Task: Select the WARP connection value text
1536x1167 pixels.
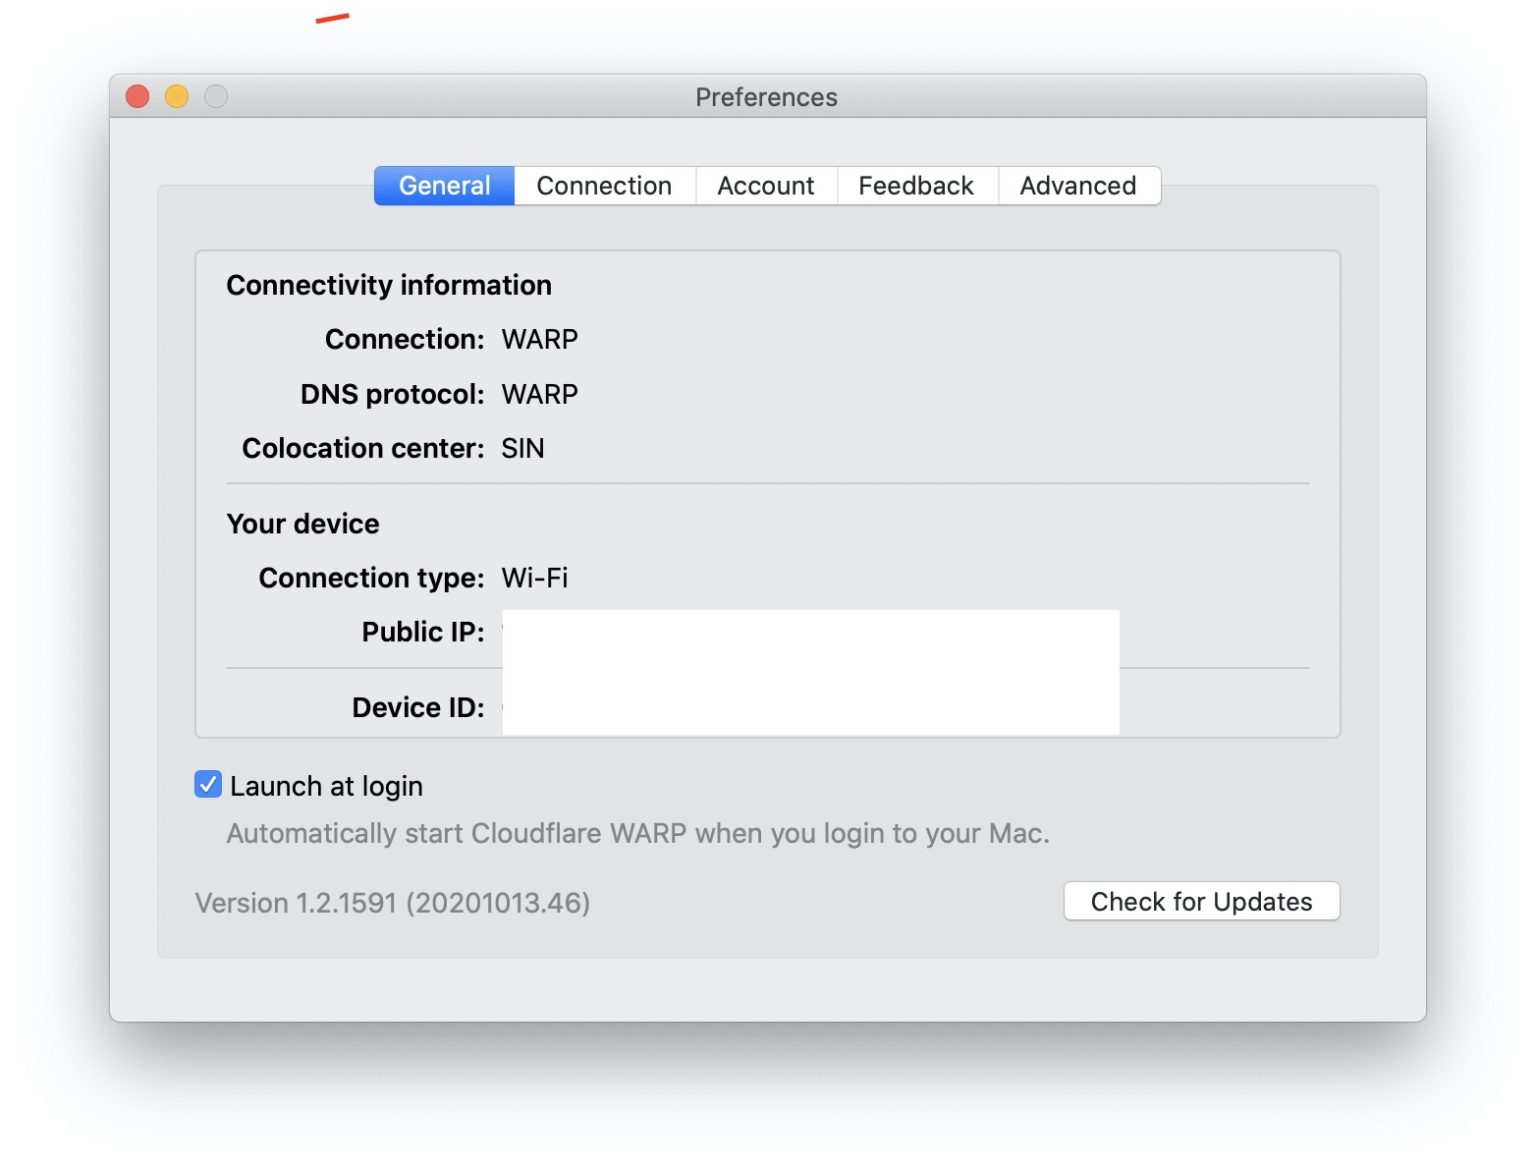Action: [538, 338]
